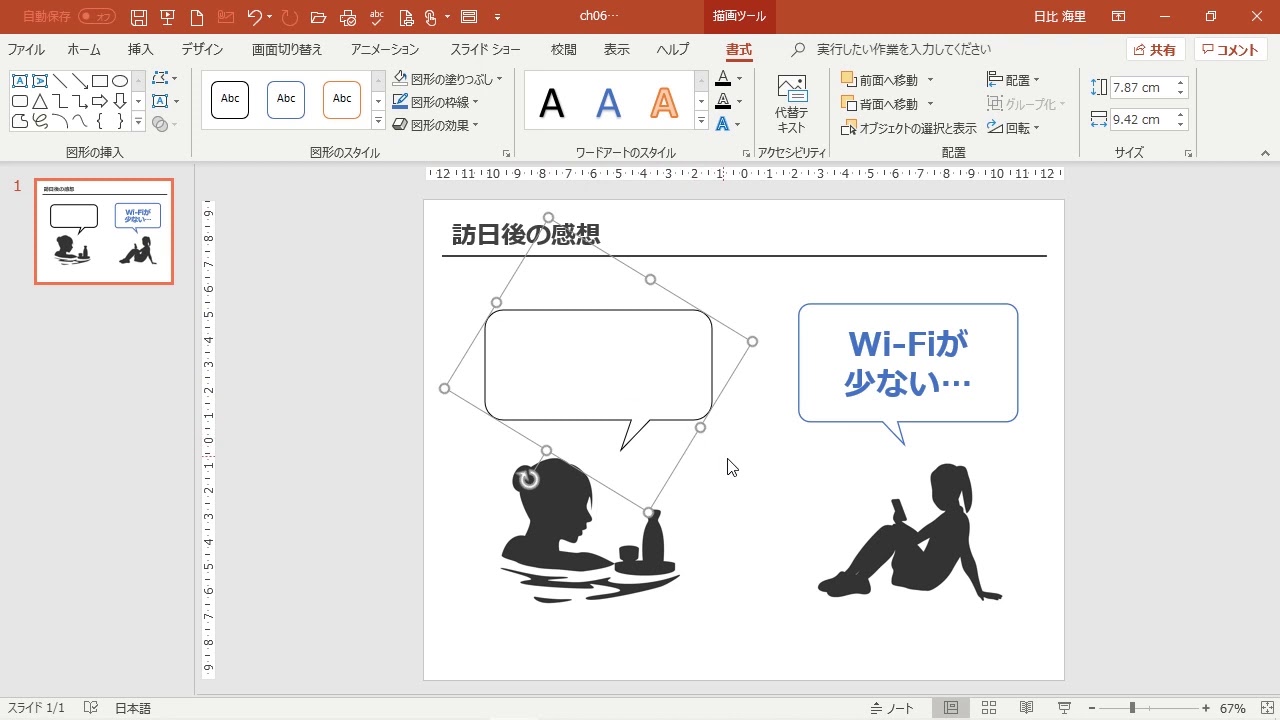Viewport: 1280px width, 720px height.
Task: Fit slide to current window icon
Action: point(1265,708)
